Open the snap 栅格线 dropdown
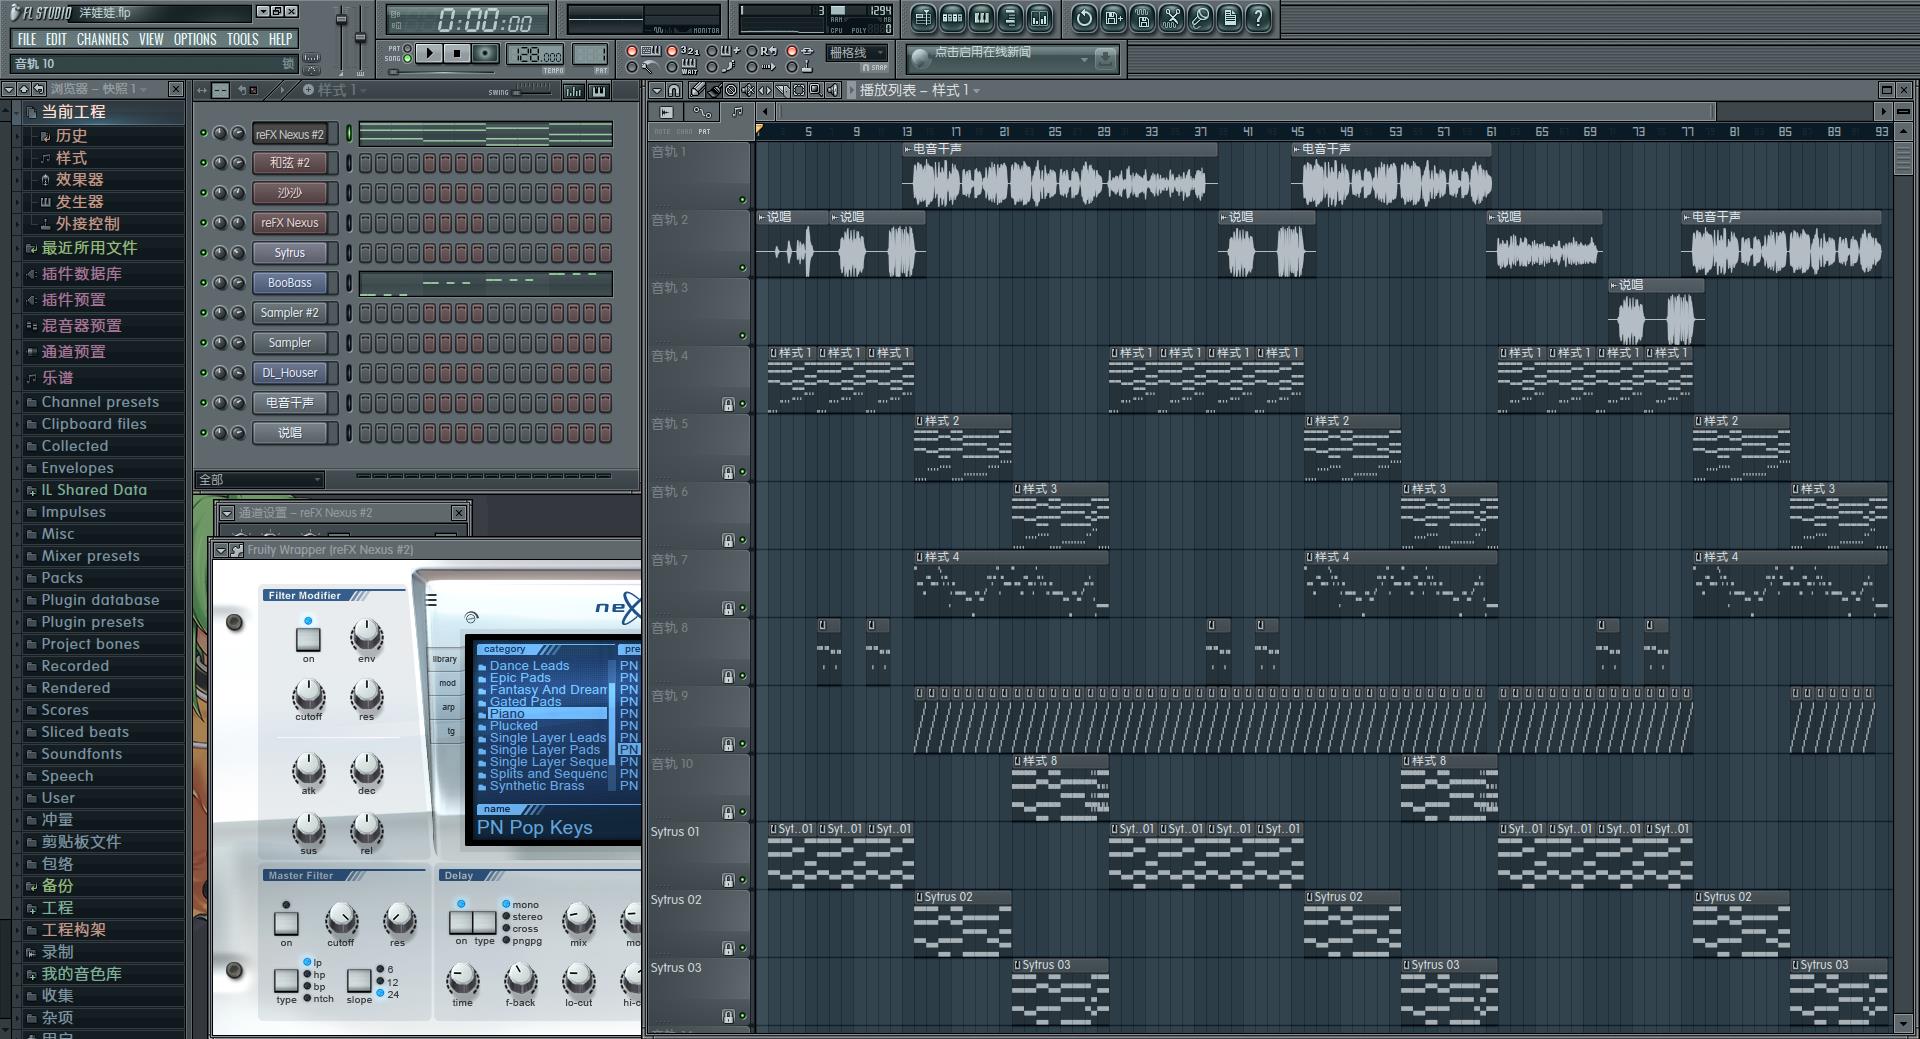Screen dimensions: 1920x1039 857,52
